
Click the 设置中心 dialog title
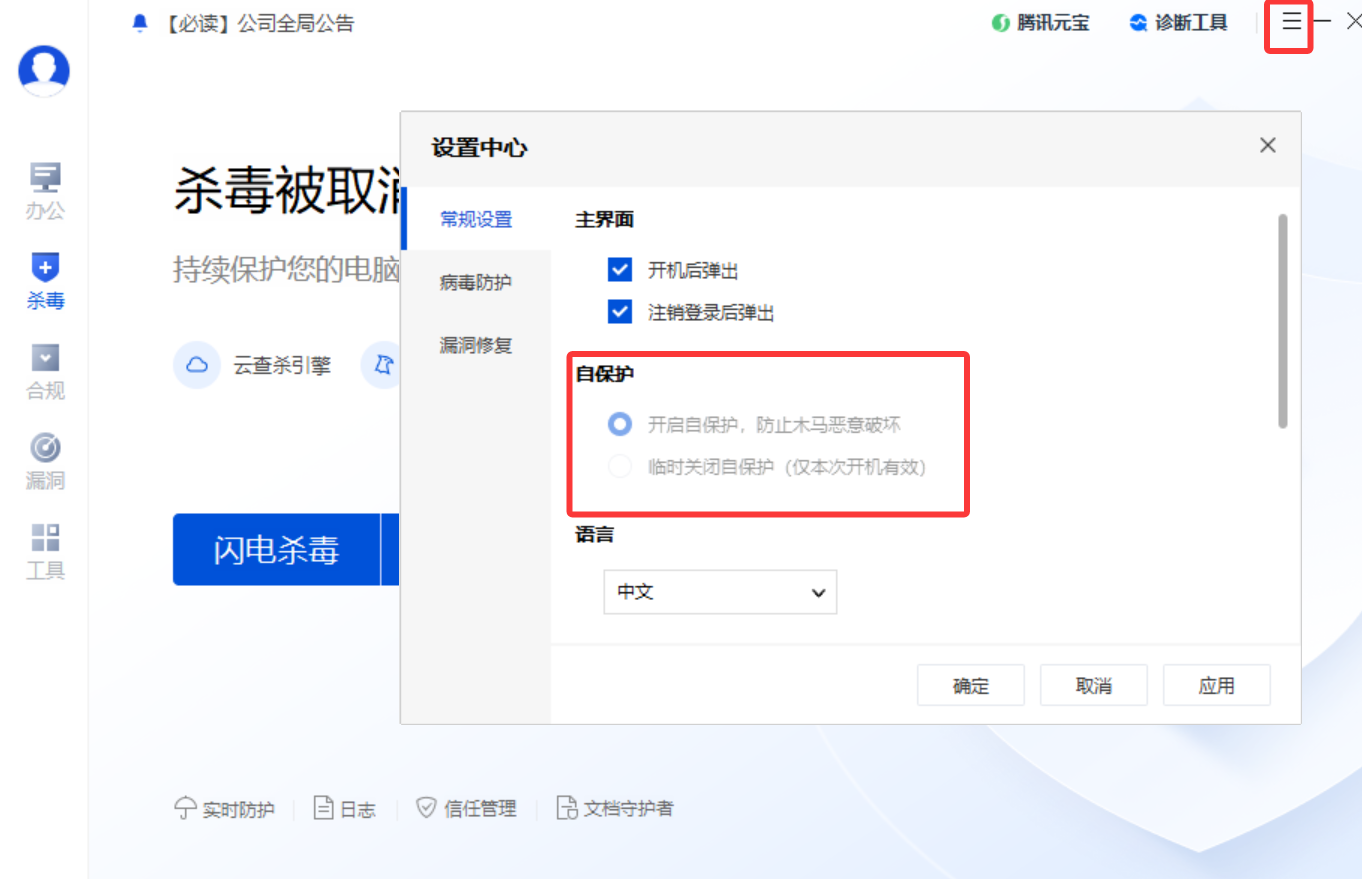(x=480, y=148)
